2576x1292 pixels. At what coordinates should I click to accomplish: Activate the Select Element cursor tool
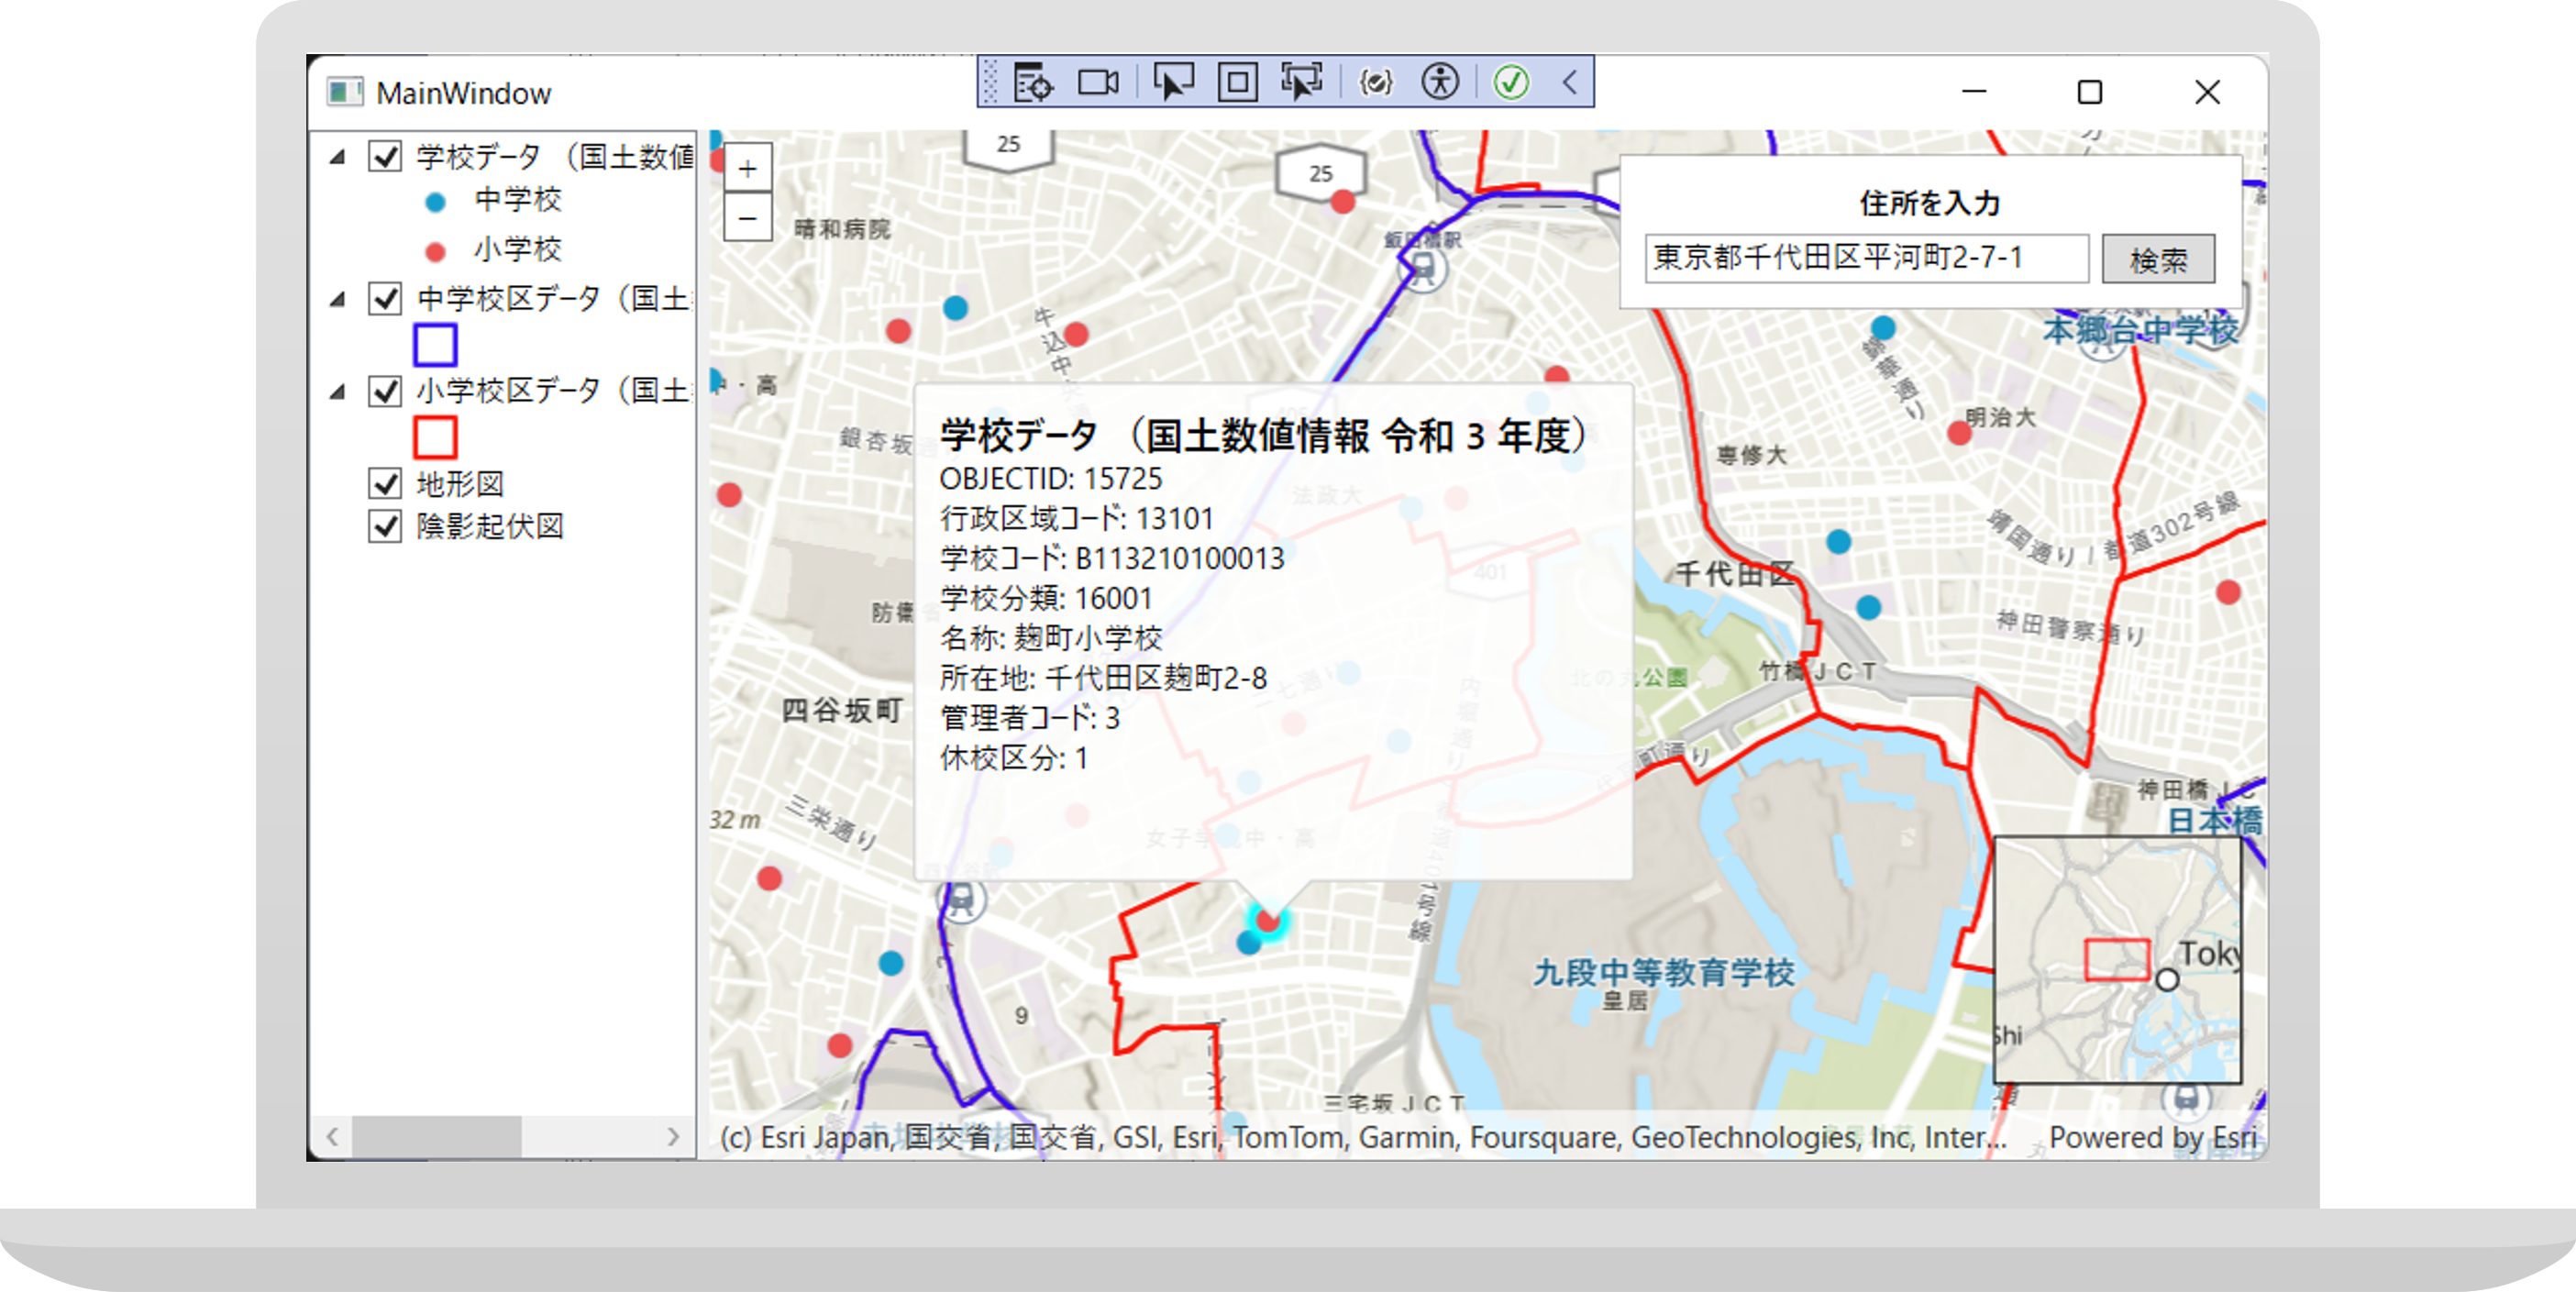pyautogui.click(x=1173, y=83)
